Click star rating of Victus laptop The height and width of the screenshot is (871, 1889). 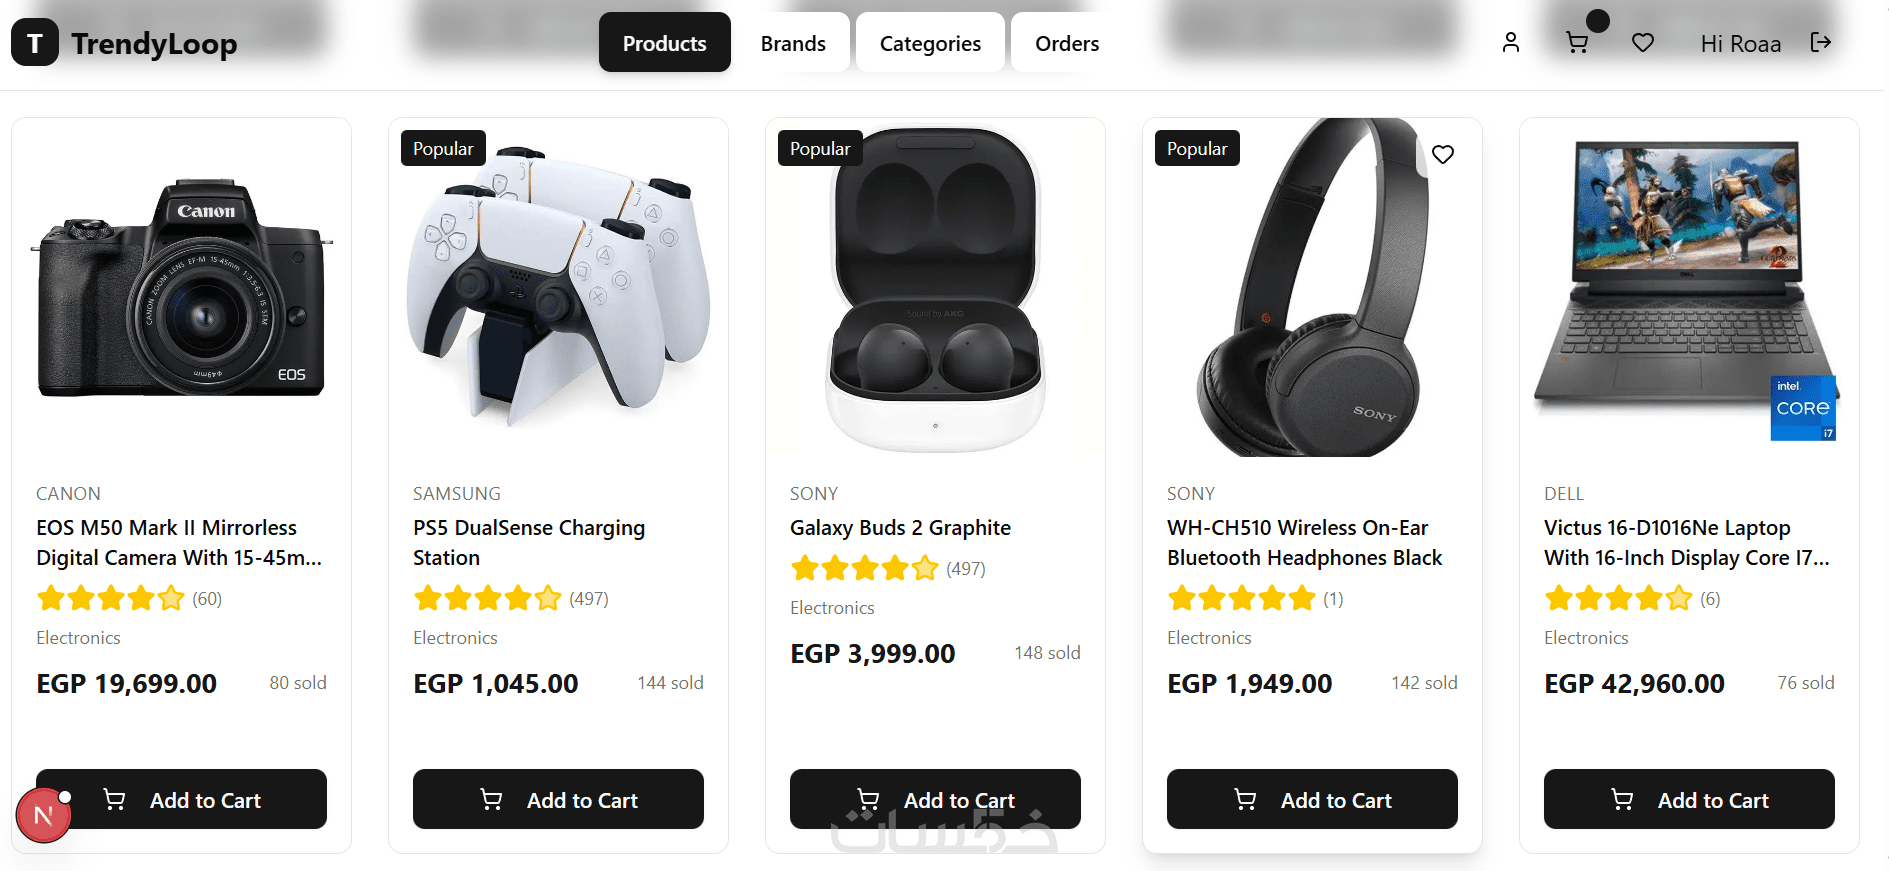1619,599
